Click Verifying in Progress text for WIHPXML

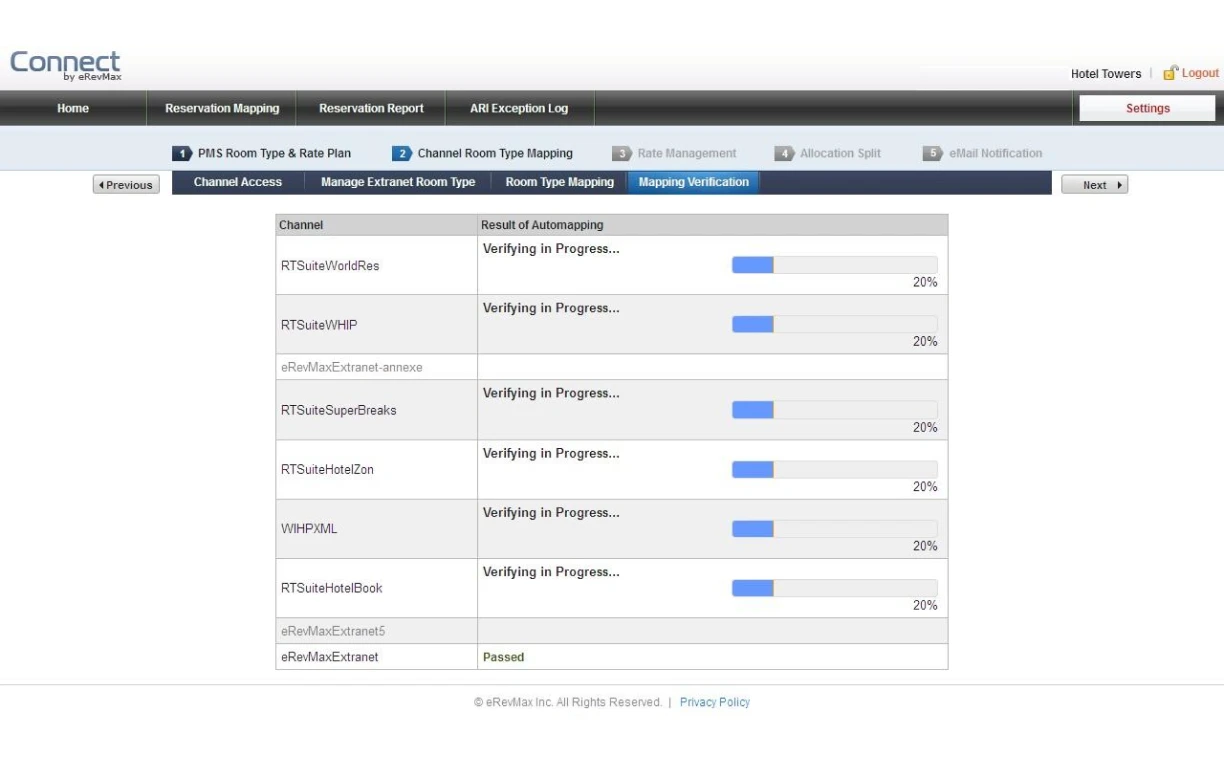tap(551, 513)
